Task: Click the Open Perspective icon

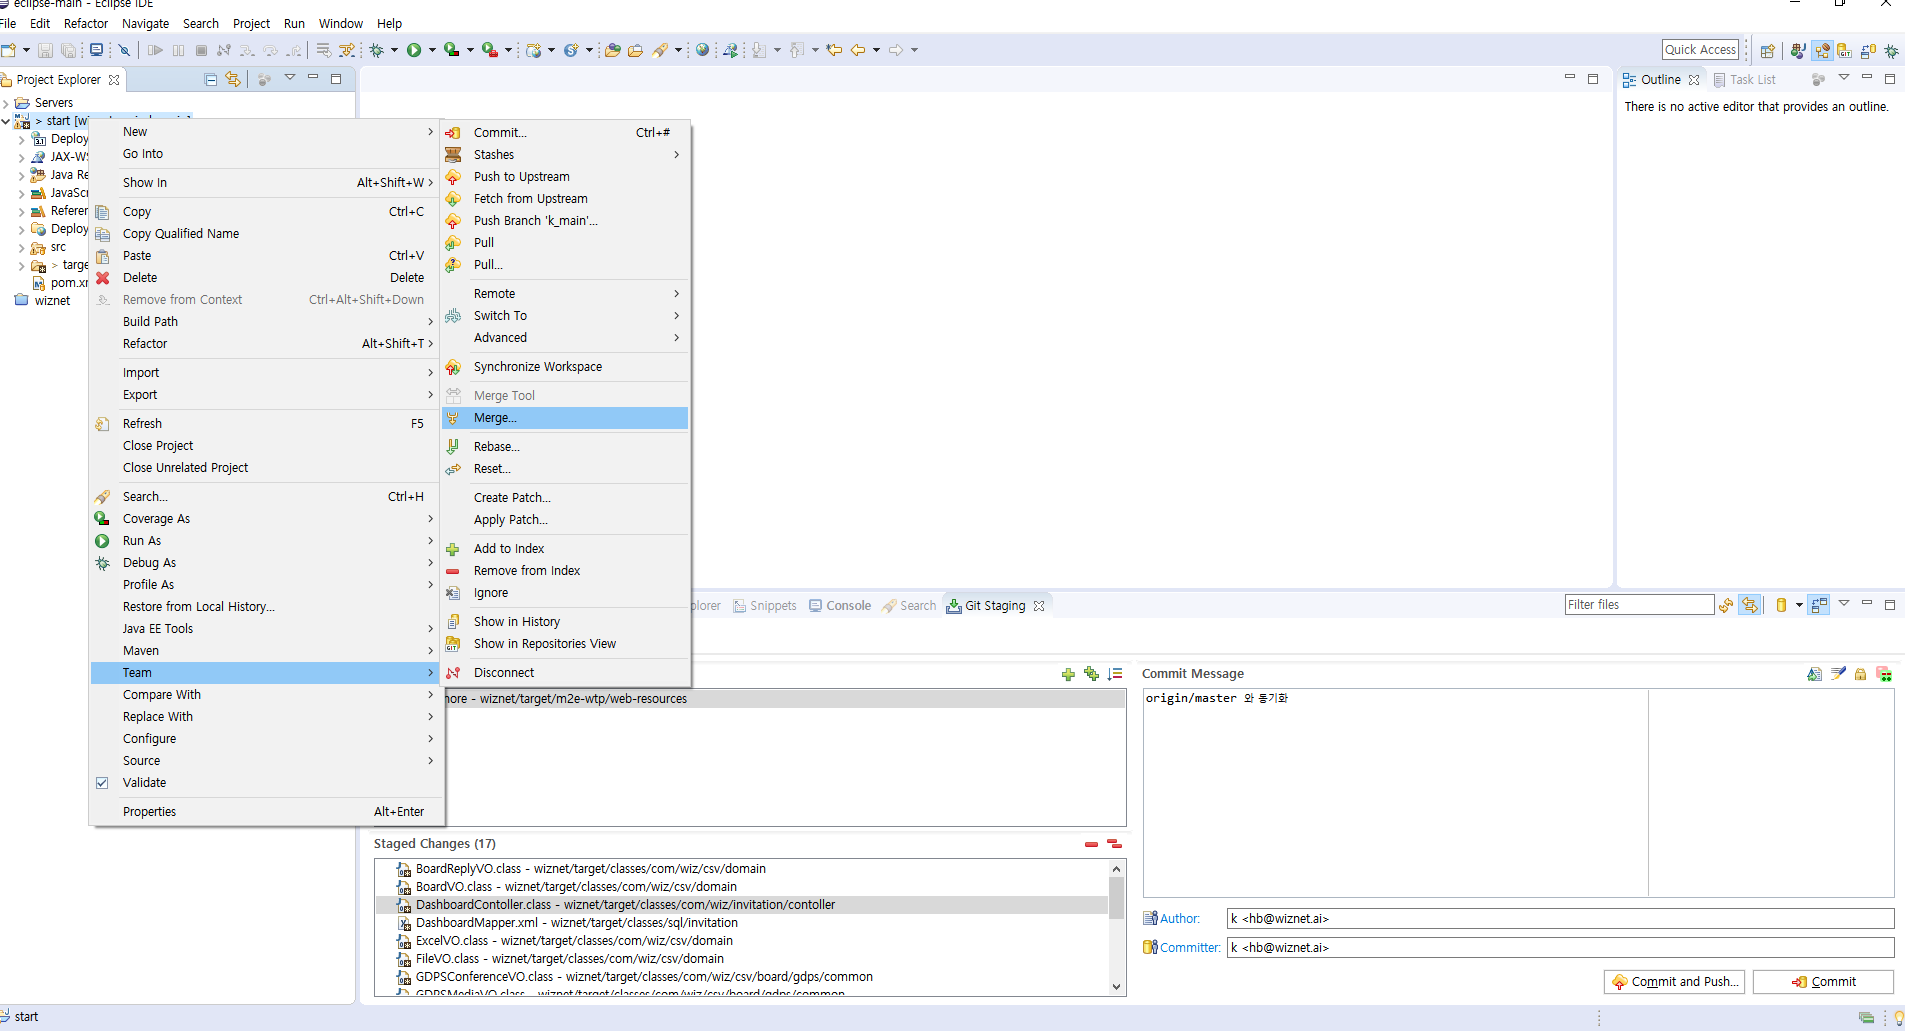Action: pos(1767,50)
